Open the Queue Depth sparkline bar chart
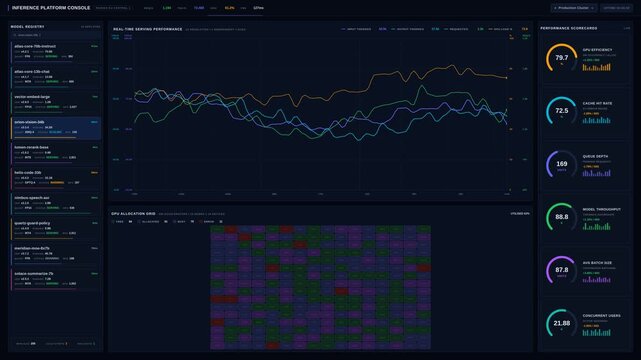Image resolution: width=641 pixels, height=360 pixels. pyautogui.click(x=596, y=173)
